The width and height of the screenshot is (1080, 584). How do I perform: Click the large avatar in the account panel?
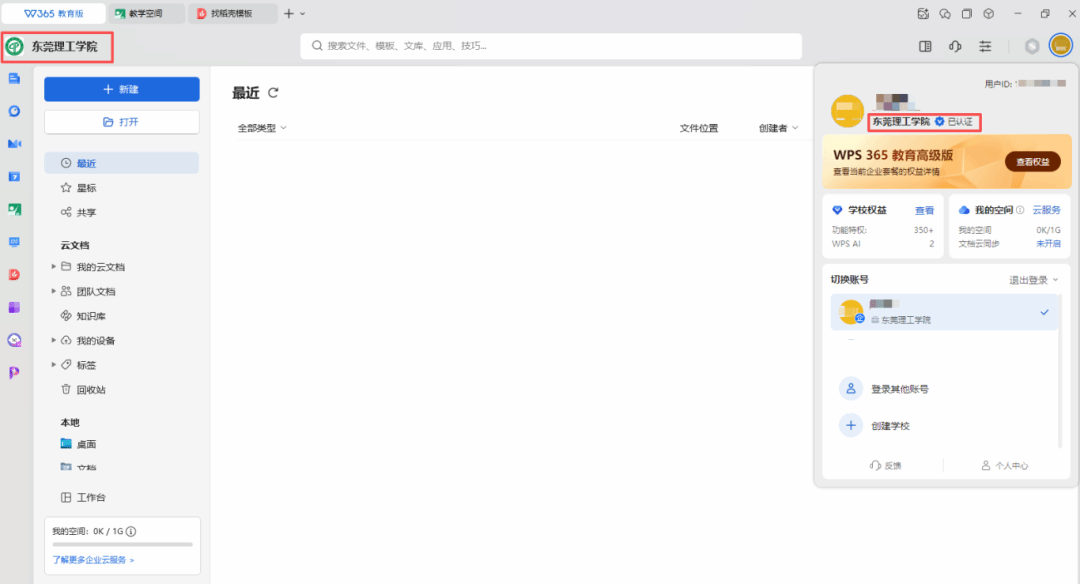(x=847, y=111)
